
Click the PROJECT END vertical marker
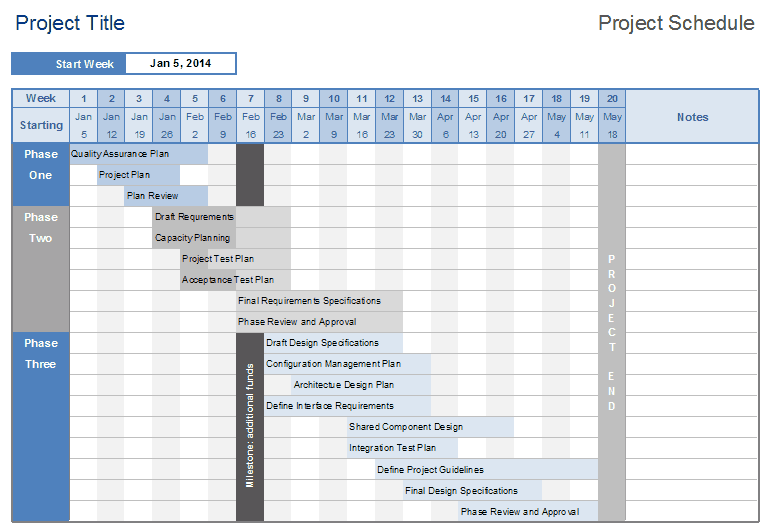click(x=612, y=333)
